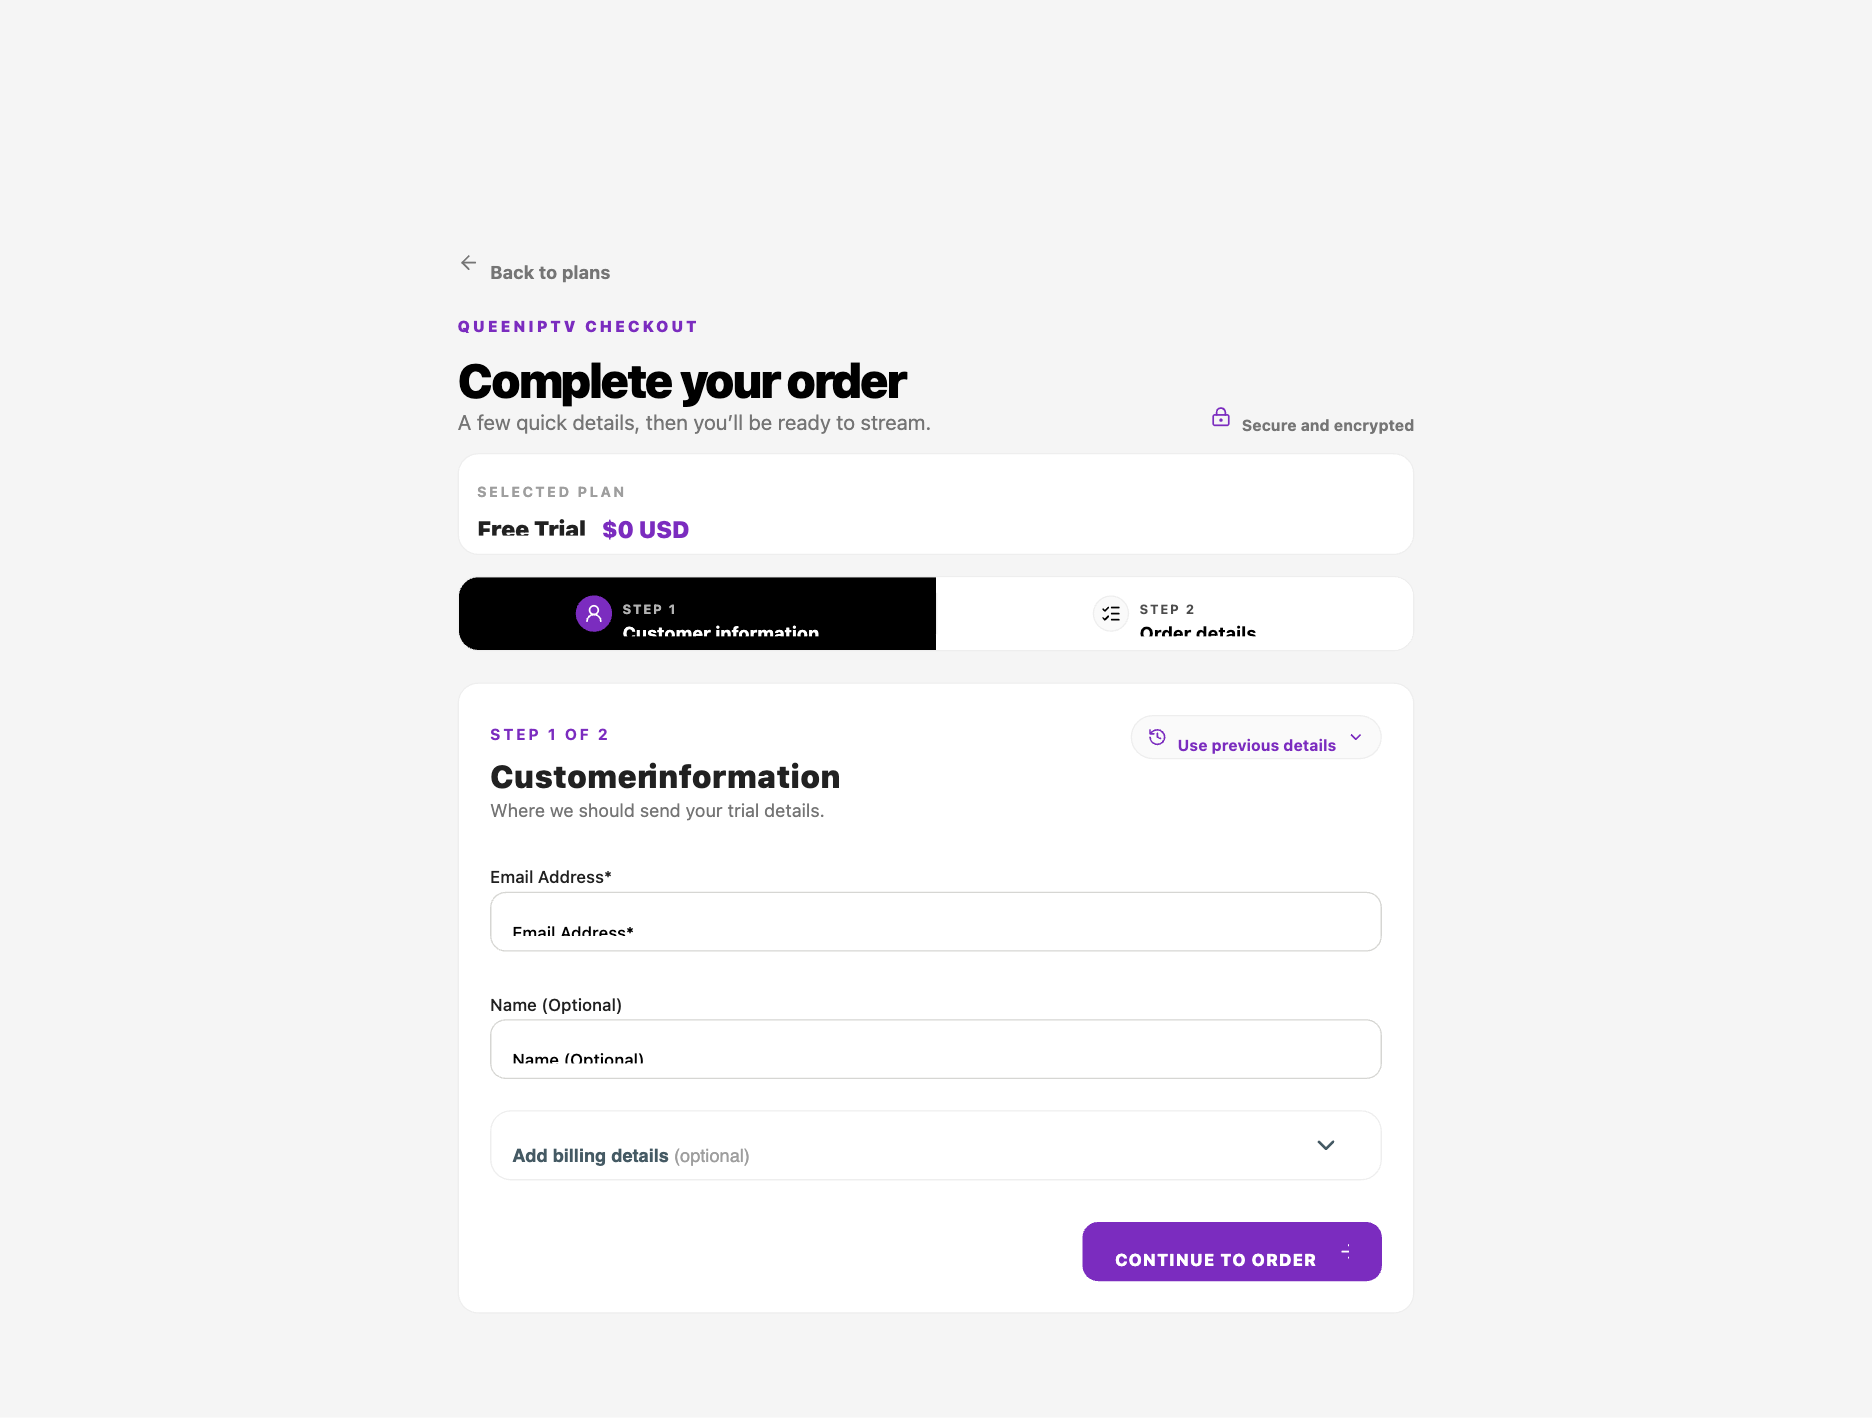Expand the Add billing details section

[936, 1145]
